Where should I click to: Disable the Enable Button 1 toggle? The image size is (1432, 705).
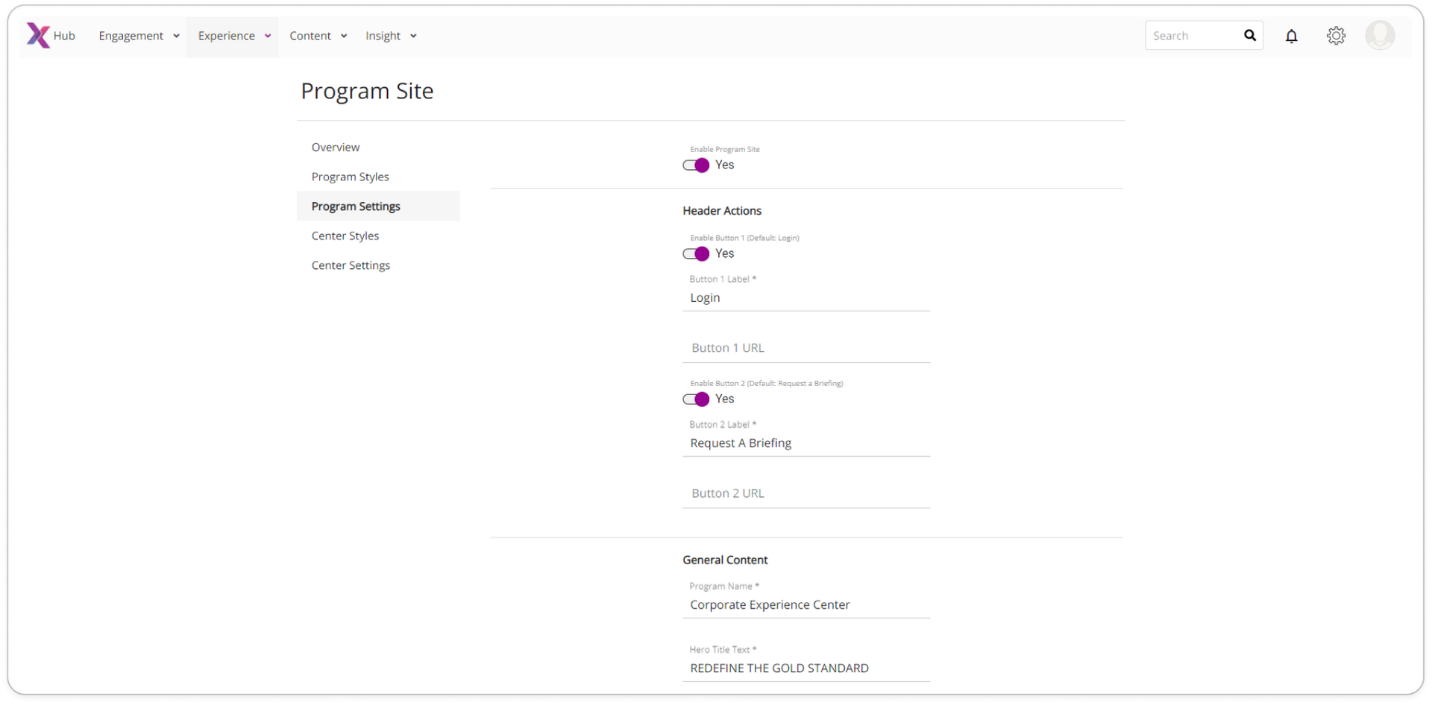[x=696, y=254]
